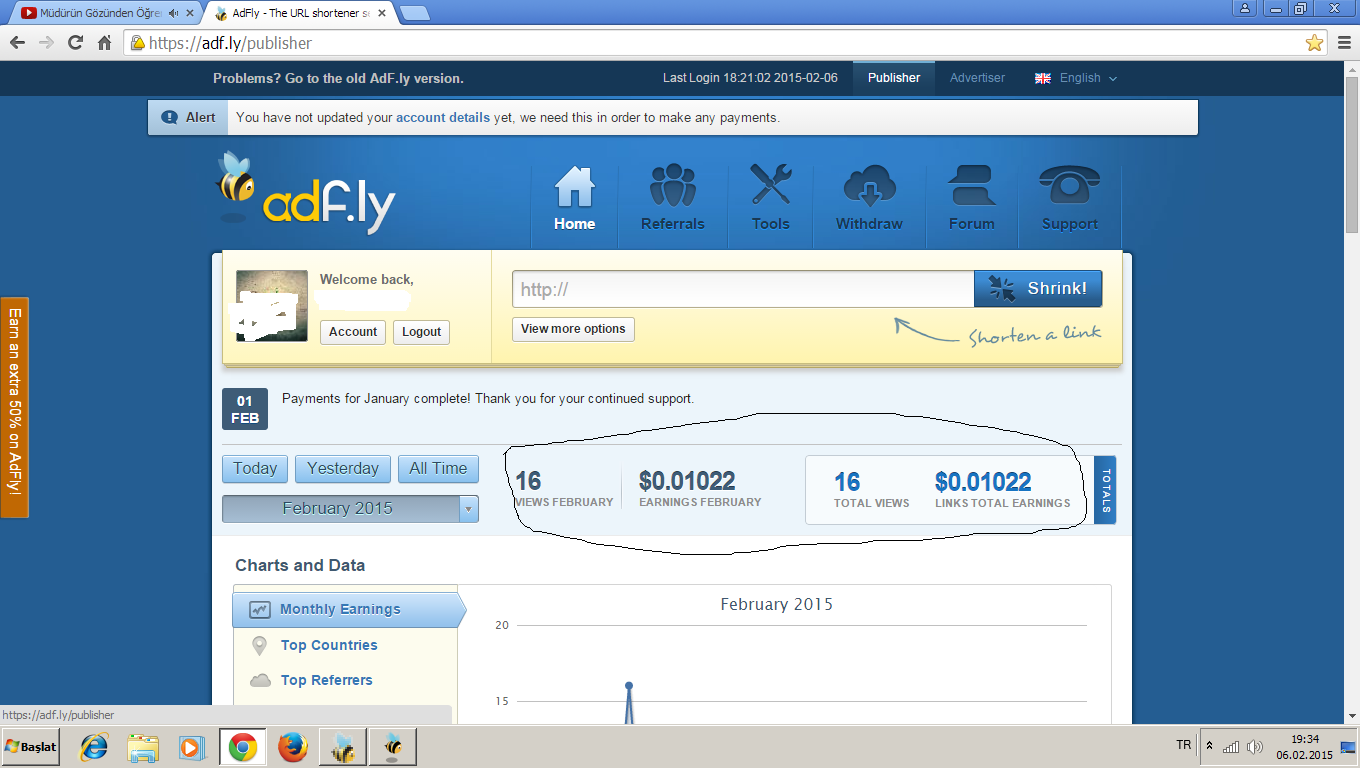
Task: Show Yesterday's statistics
Action: tap(343, 469)
